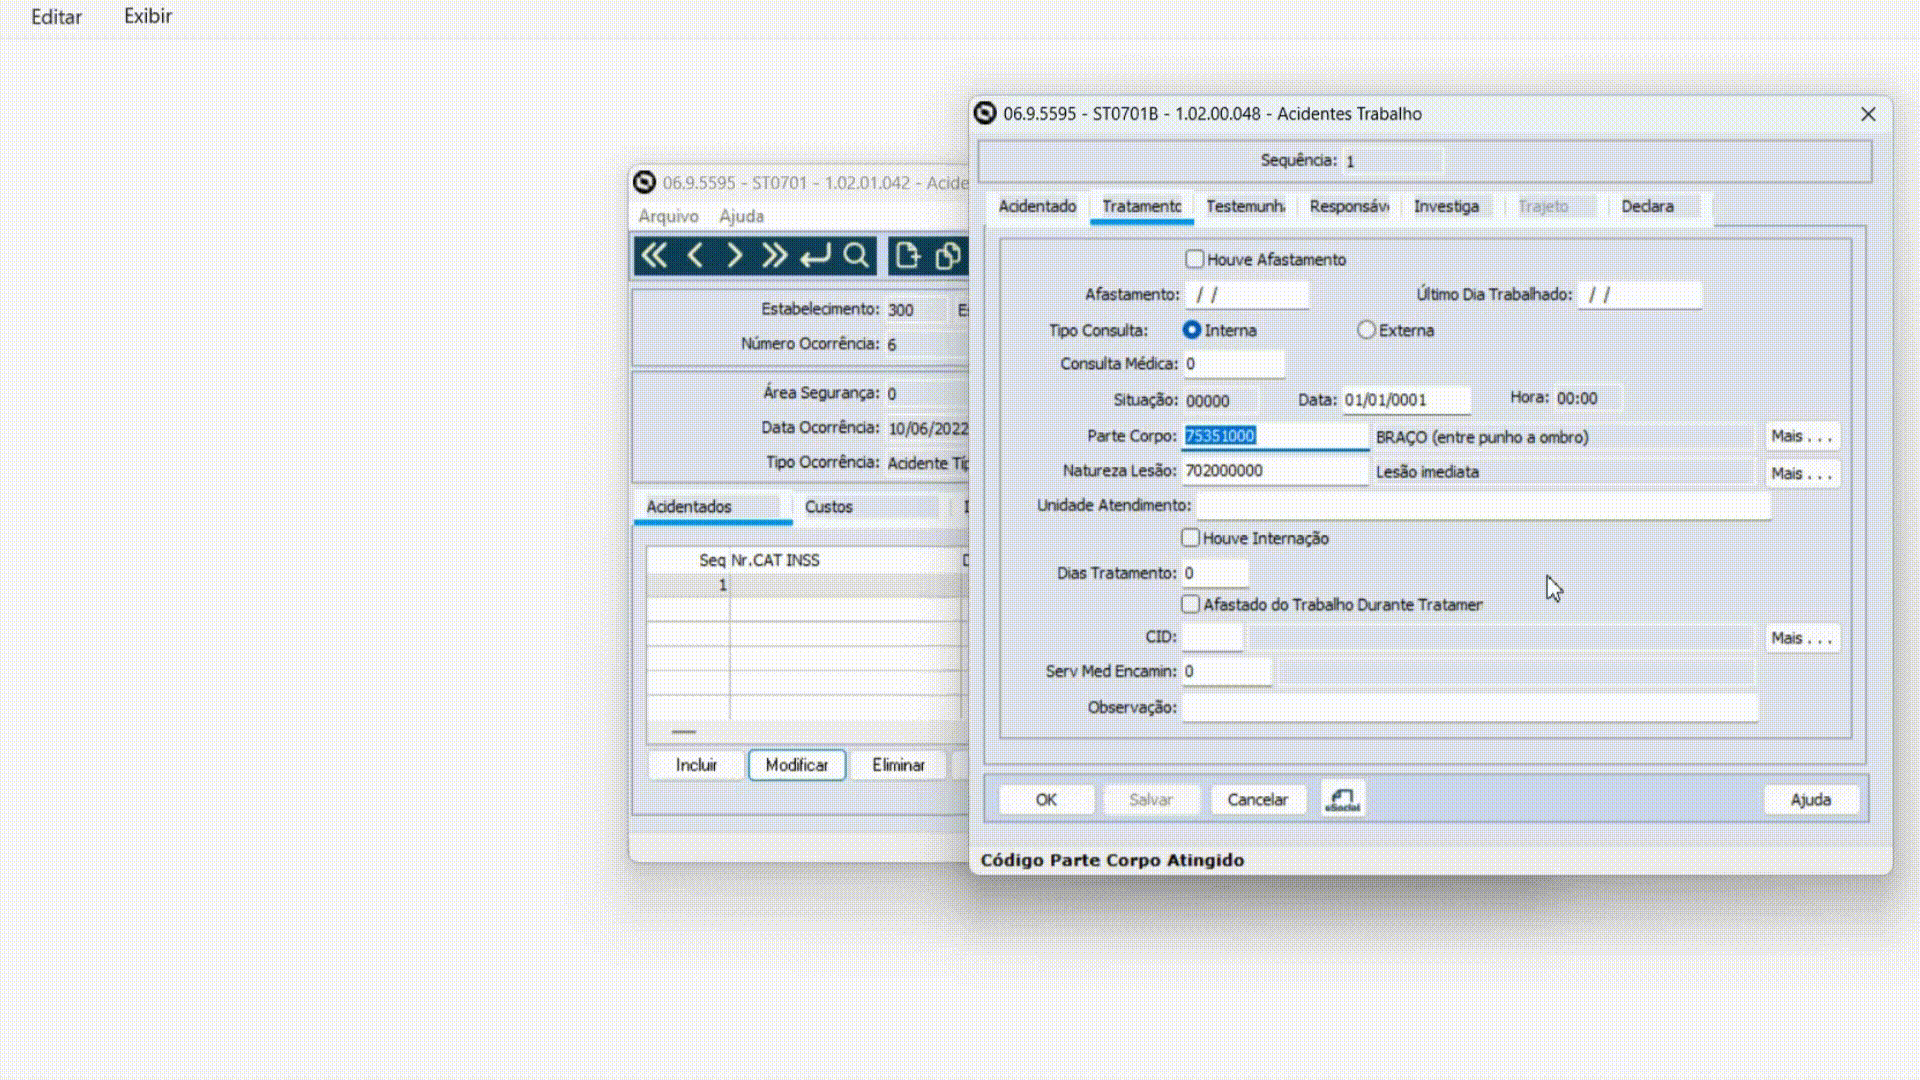Select Acidentados tab in back window

[712, 507]
